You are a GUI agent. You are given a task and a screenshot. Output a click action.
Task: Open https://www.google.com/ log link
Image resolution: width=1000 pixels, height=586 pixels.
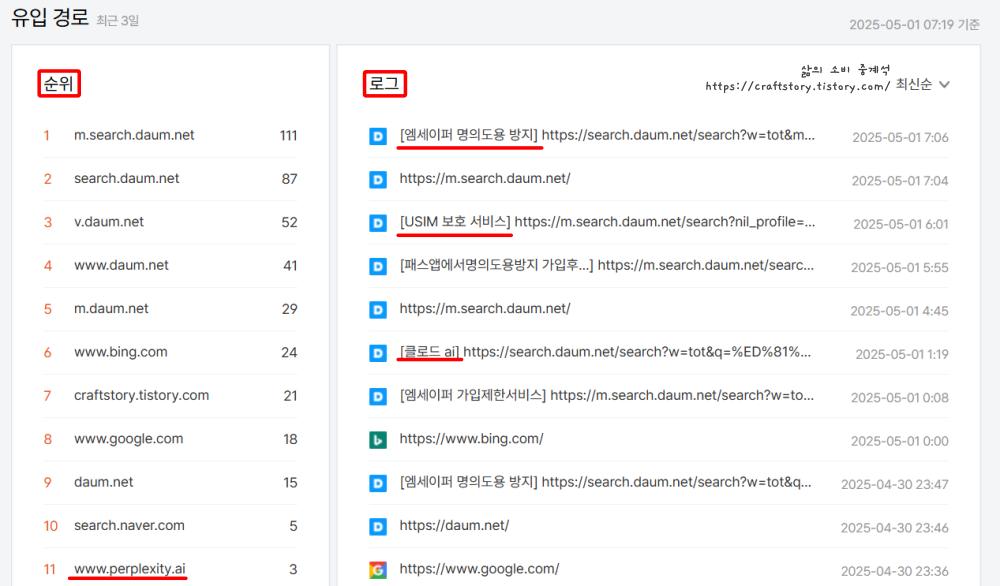[x=479, y=569]
